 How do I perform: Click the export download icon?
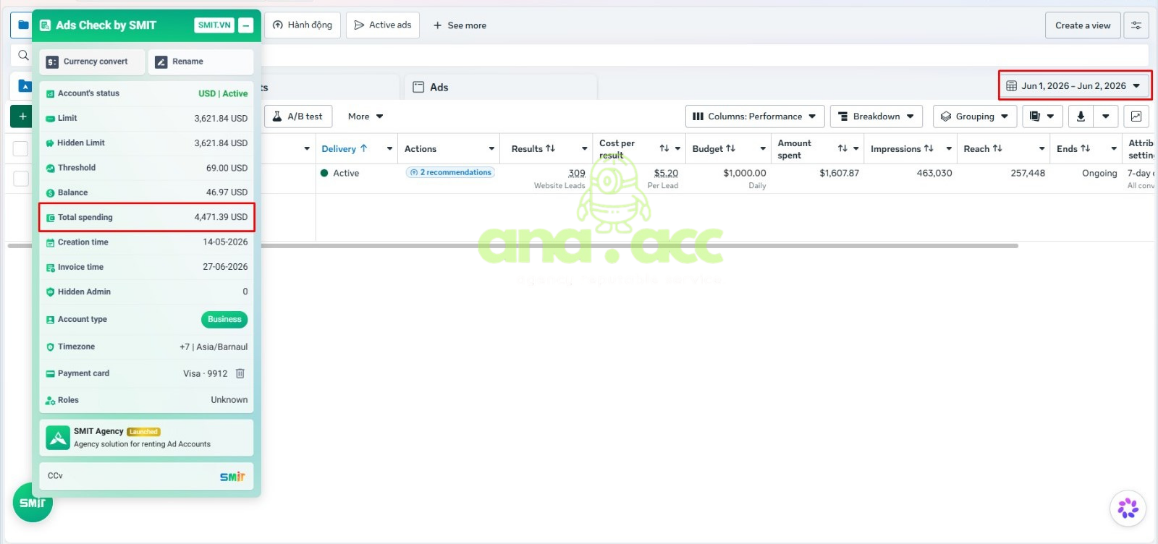pos(1081,117)
